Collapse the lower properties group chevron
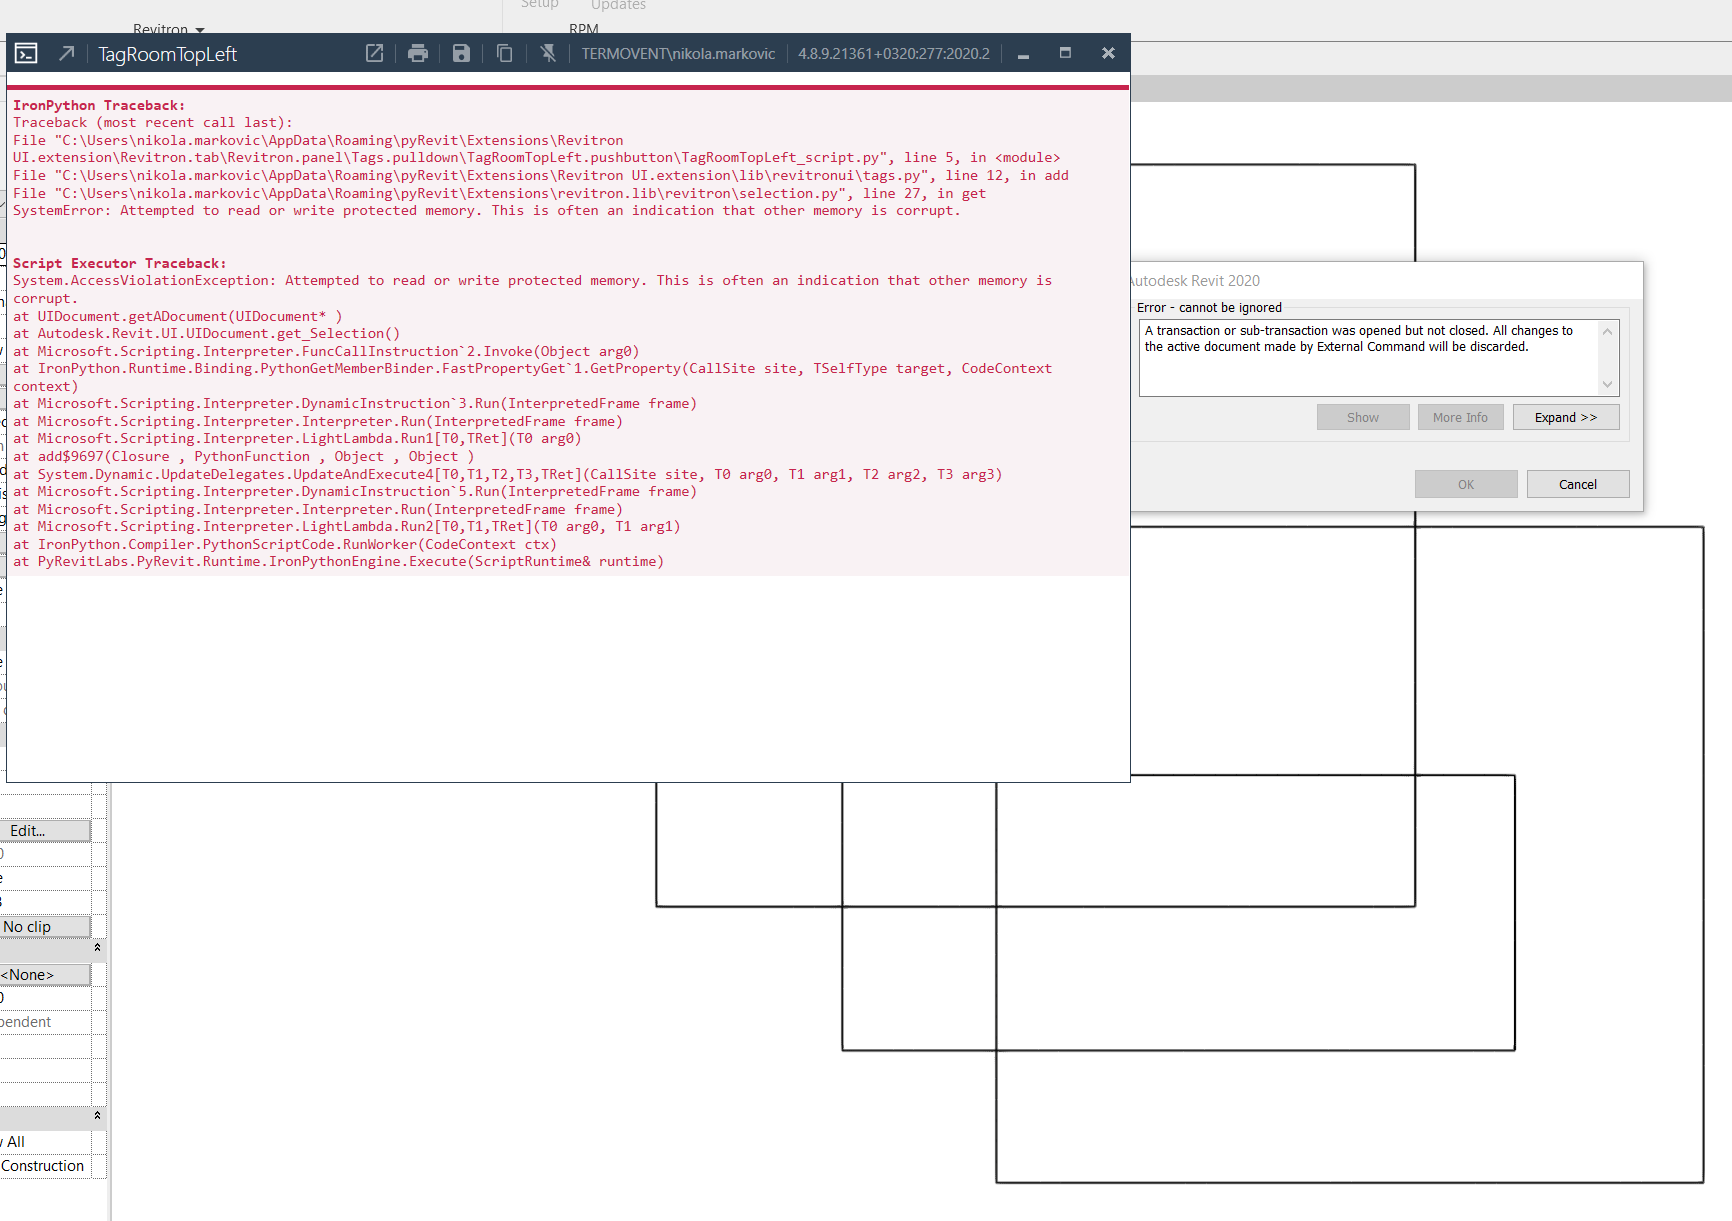Screen dimensions: 1732x1221 click(x=97, y=1115)
